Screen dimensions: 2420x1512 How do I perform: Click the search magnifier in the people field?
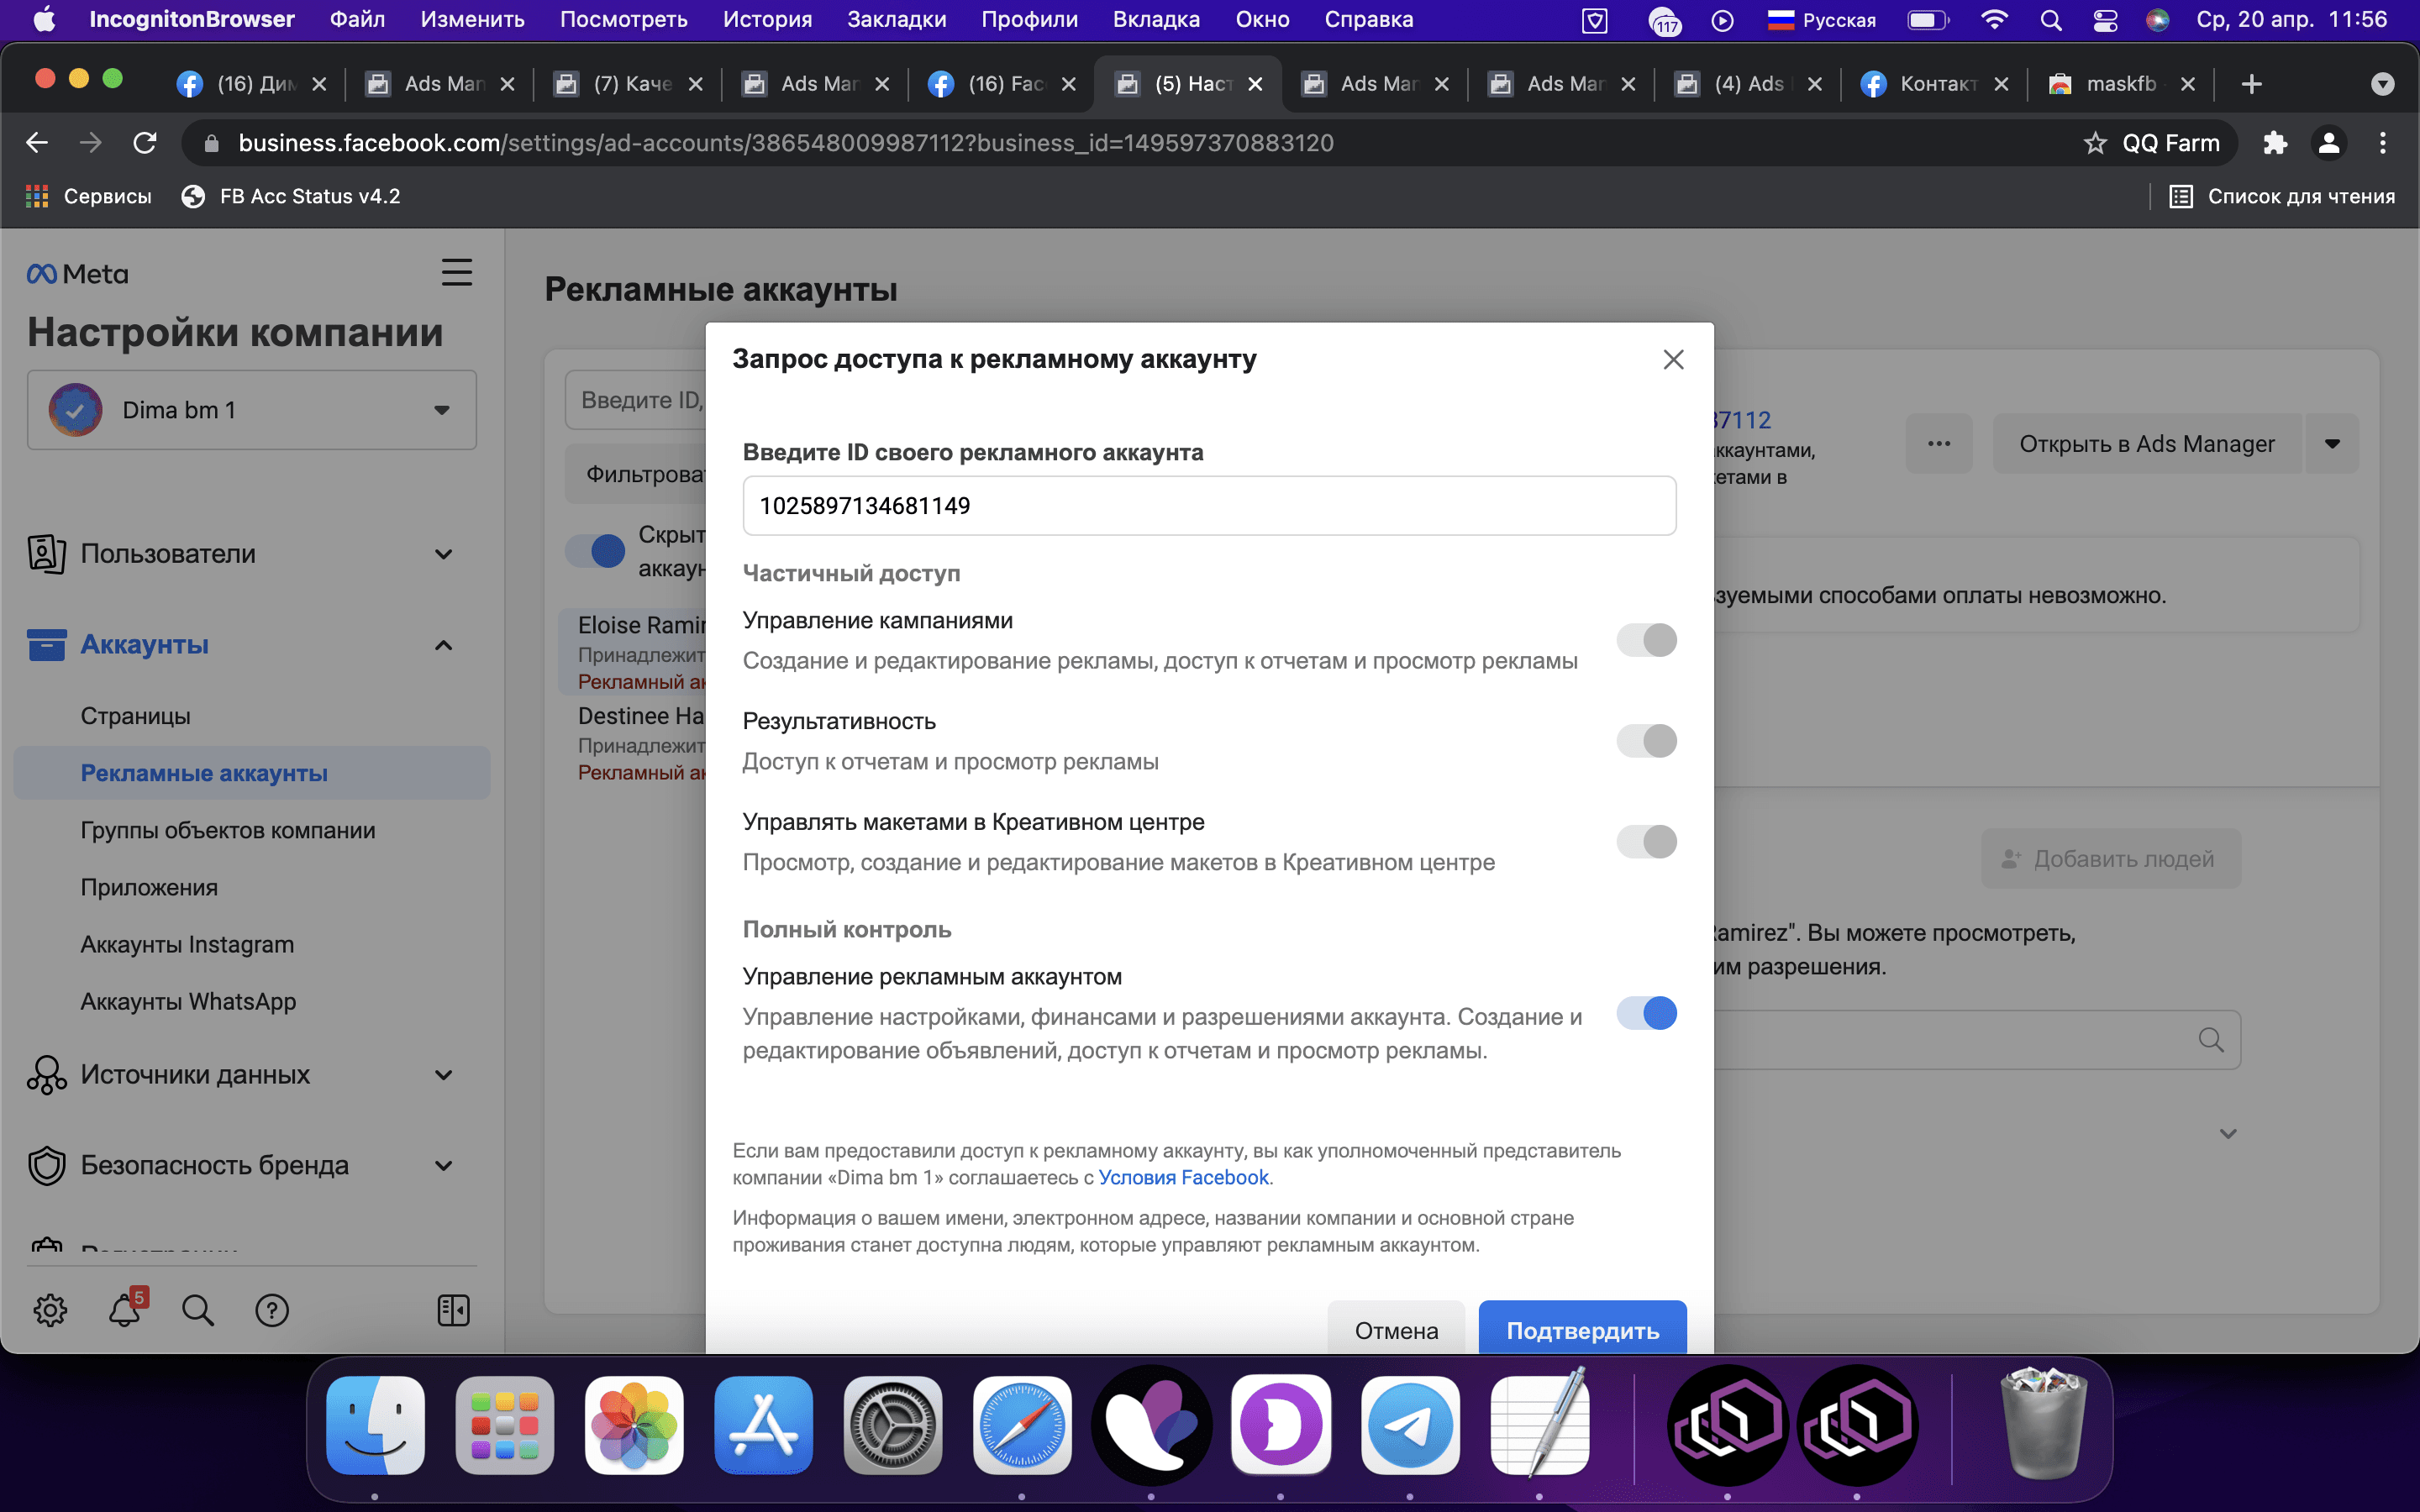(x=2211, y=1040)
